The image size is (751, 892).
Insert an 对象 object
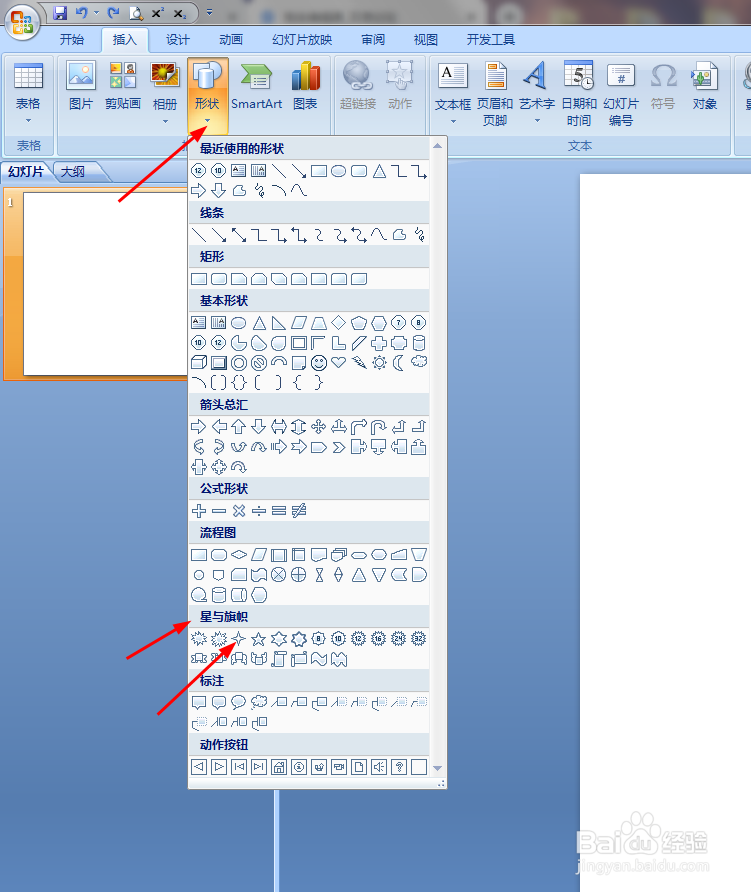tap(704, 85)
